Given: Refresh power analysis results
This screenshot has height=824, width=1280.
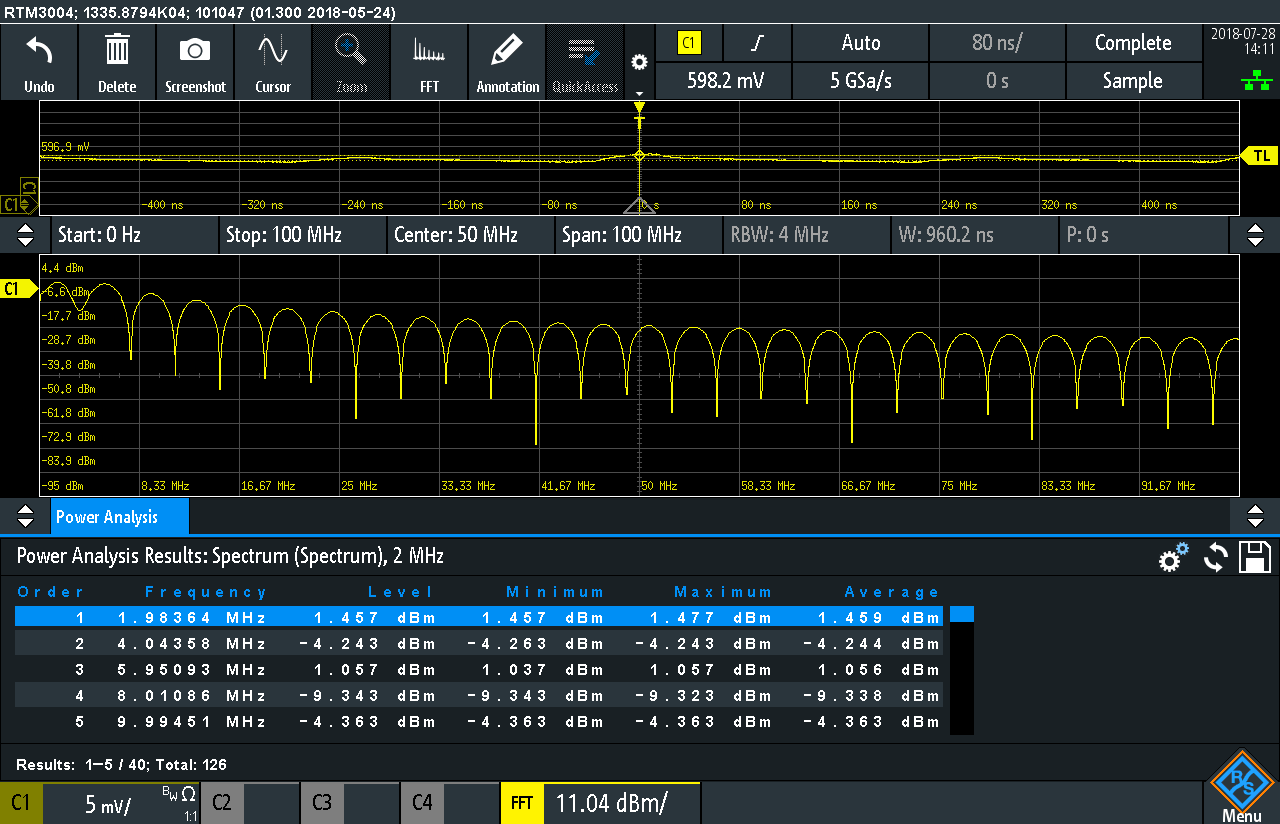Looking at the screenshot, I should [x=1215, y=558].
